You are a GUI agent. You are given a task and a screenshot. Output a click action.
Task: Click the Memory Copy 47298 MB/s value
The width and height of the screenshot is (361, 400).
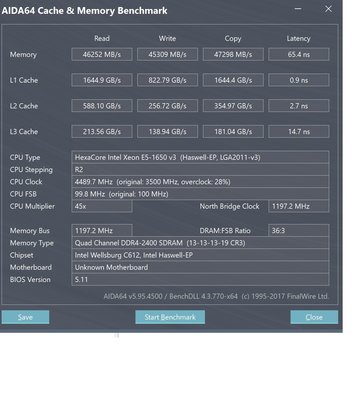(233, 54)
